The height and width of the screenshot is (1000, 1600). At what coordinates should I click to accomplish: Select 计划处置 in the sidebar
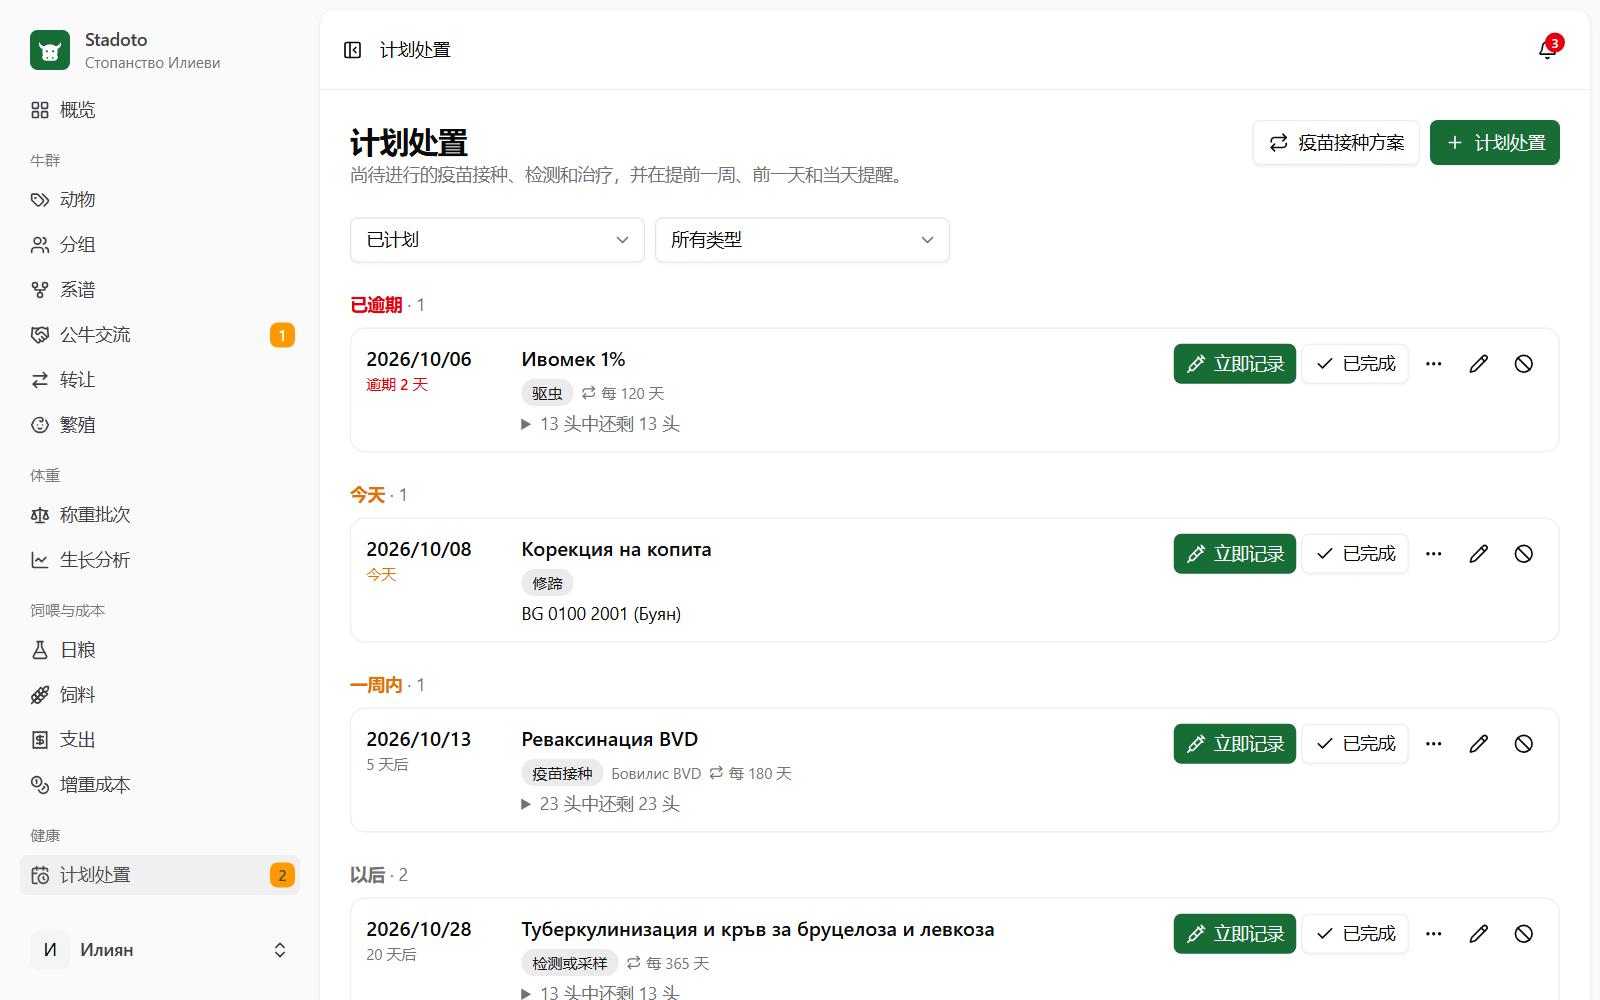(x=160, y=875)
